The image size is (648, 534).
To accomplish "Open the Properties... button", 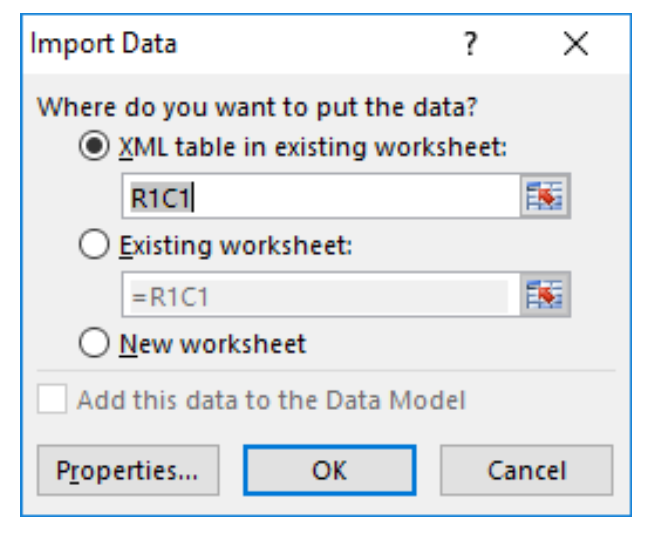I will 126,470.
